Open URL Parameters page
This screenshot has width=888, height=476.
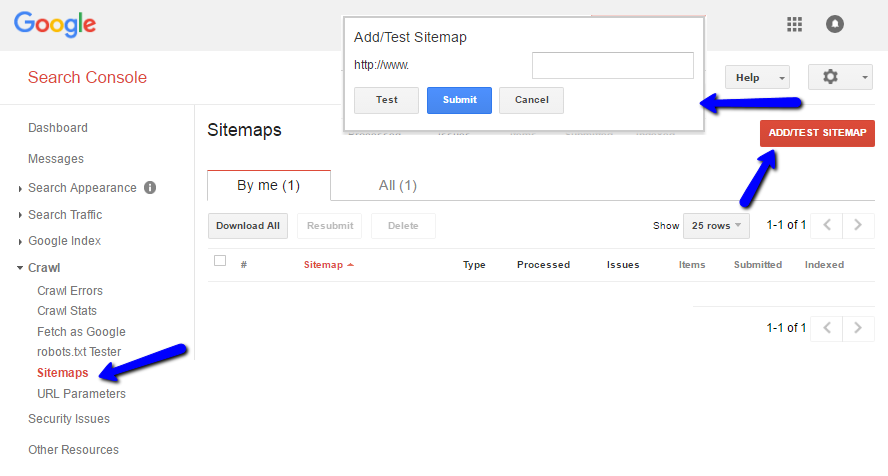pos(81,394)
